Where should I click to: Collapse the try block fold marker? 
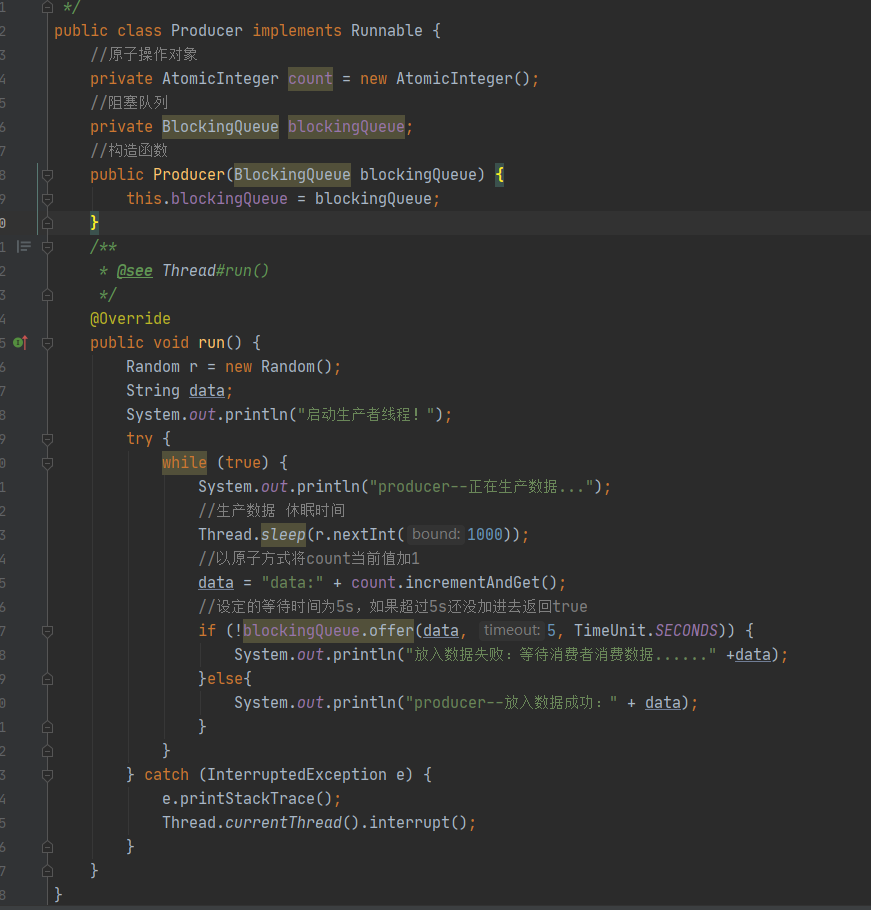click(x=48, y=439)
